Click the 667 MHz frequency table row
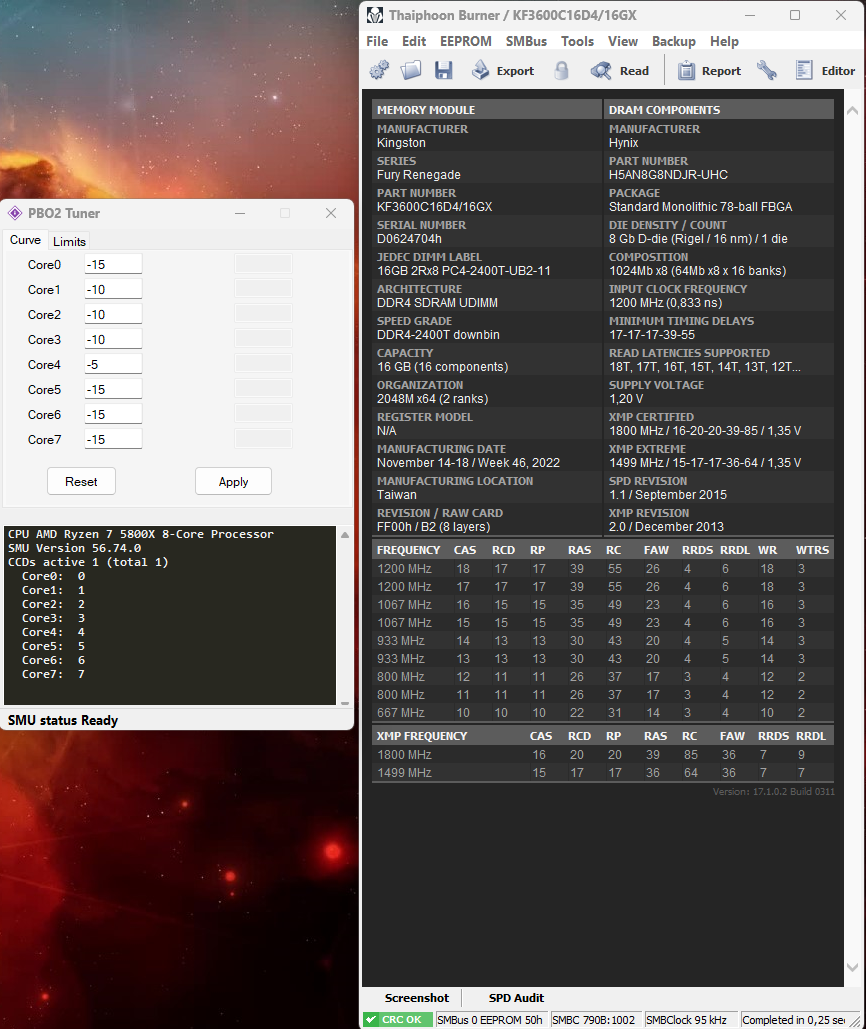This screenshot has width=866, height=1029. [602, 712]
